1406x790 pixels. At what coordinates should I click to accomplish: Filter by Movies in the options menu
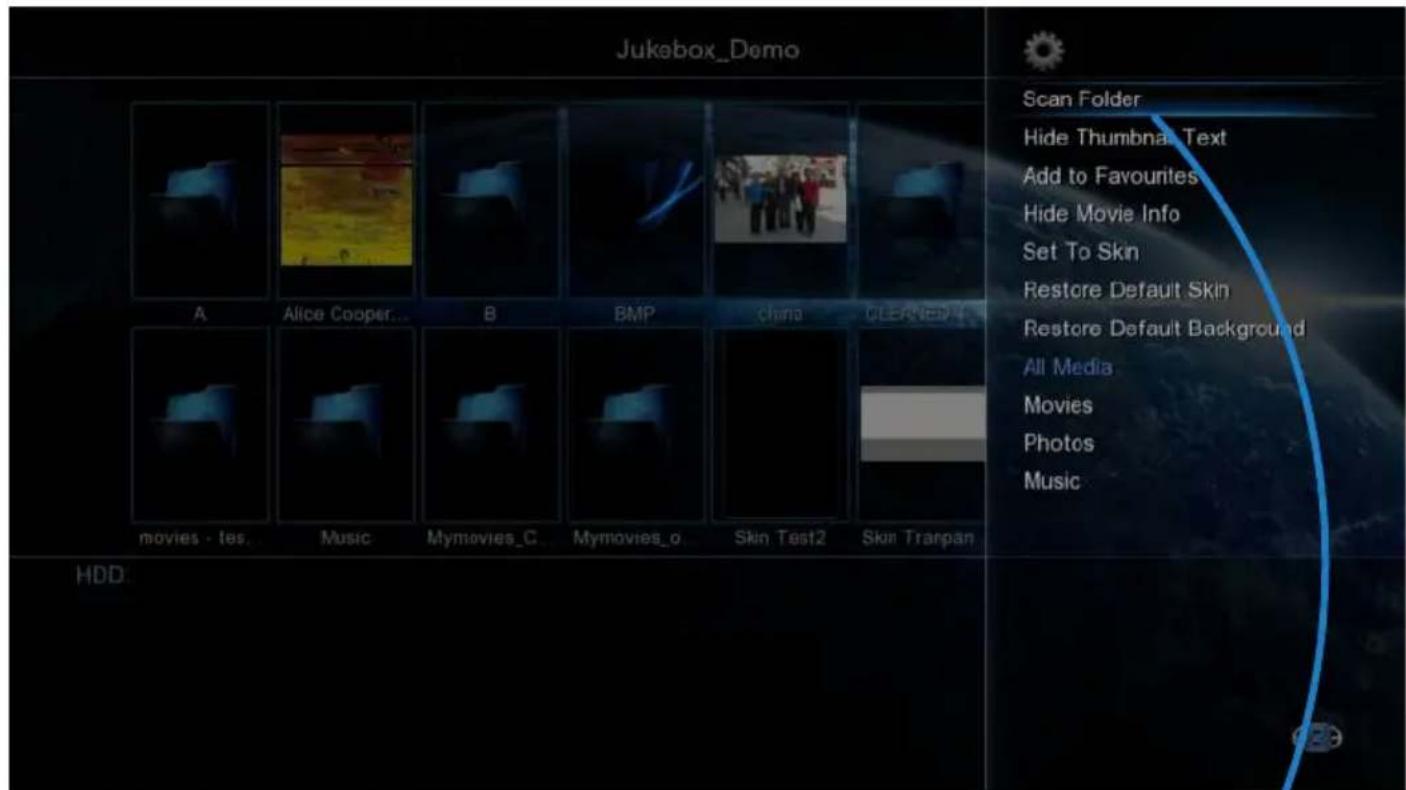point(1057,405)
